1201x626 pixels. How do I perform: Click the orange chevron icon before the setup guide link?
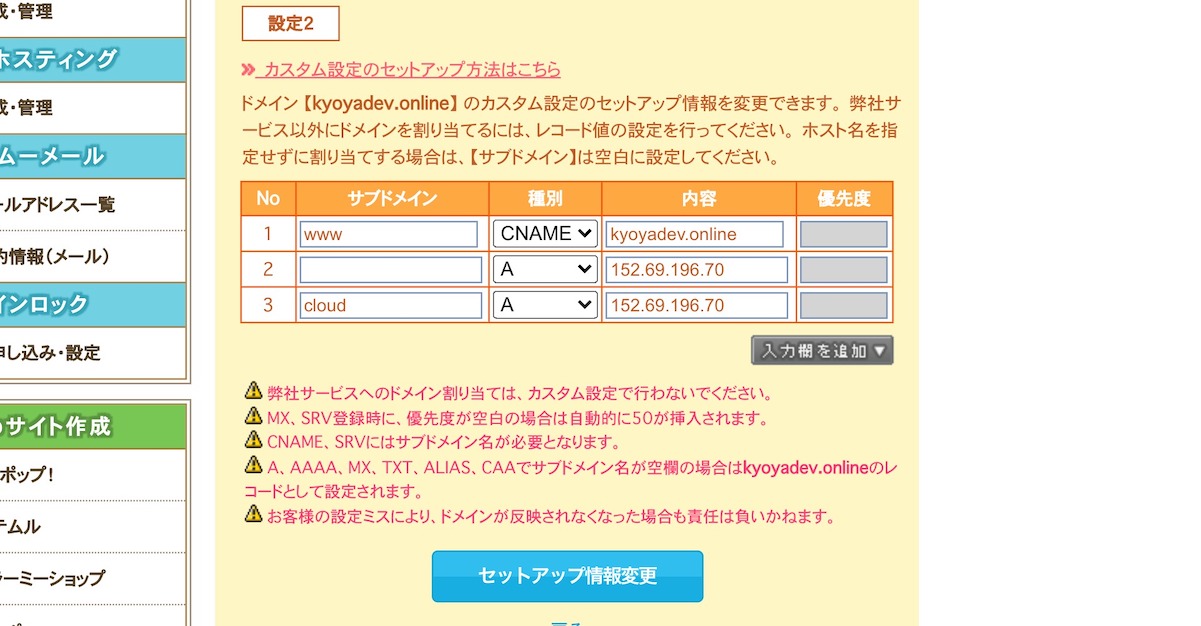pos(249,70)
